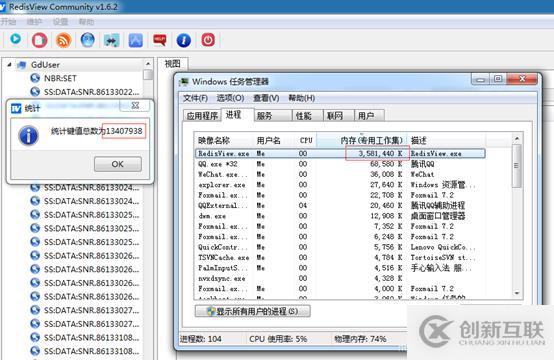Click 显示所有用户的进程(S) button
The width and height of the screenshot is (554, 360).
253,311
